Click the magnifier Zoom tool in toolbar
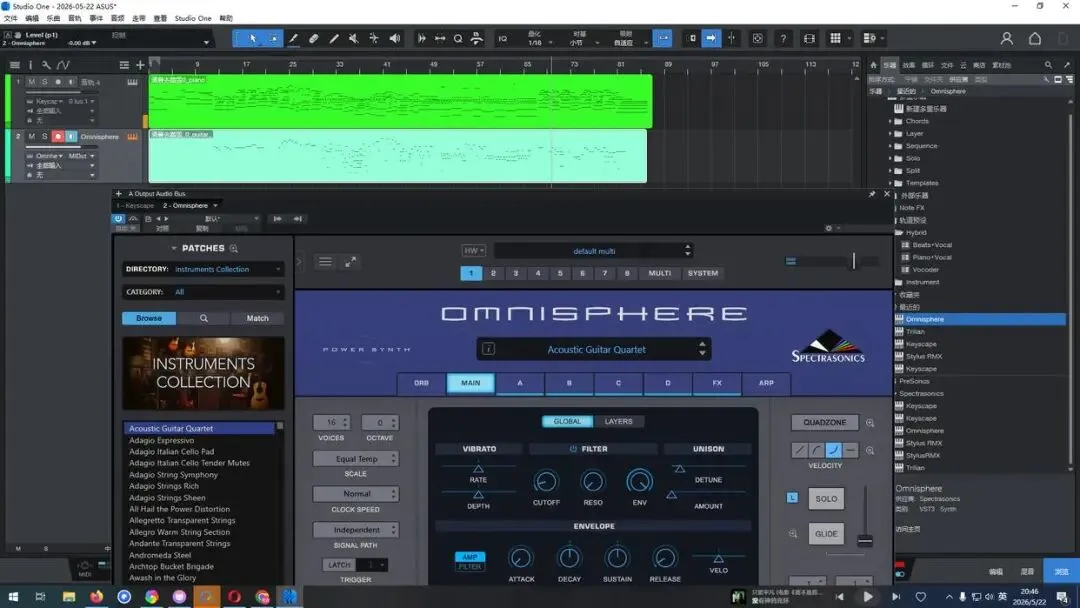Screen dimensions: 1080x608 tap(458, 39)
